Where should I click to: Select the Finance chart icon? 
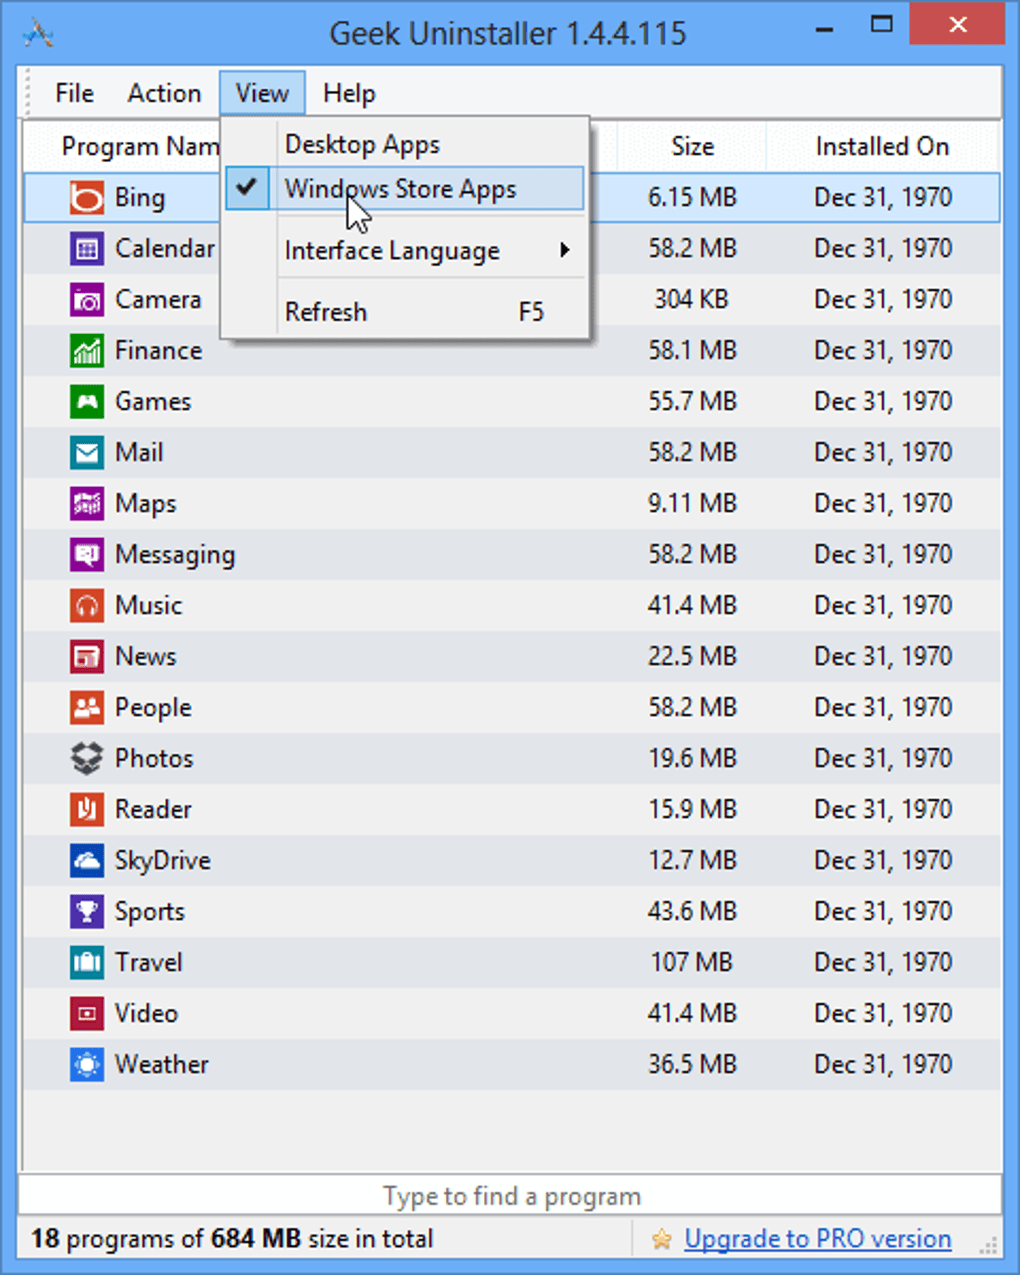coord(87,351)
